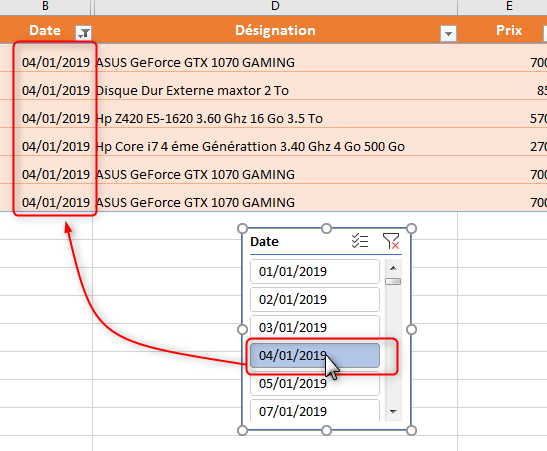Click cell 'Disque Dur Externe maxtor 2 To'
This screenshot has width=547, height=451.
275,87
